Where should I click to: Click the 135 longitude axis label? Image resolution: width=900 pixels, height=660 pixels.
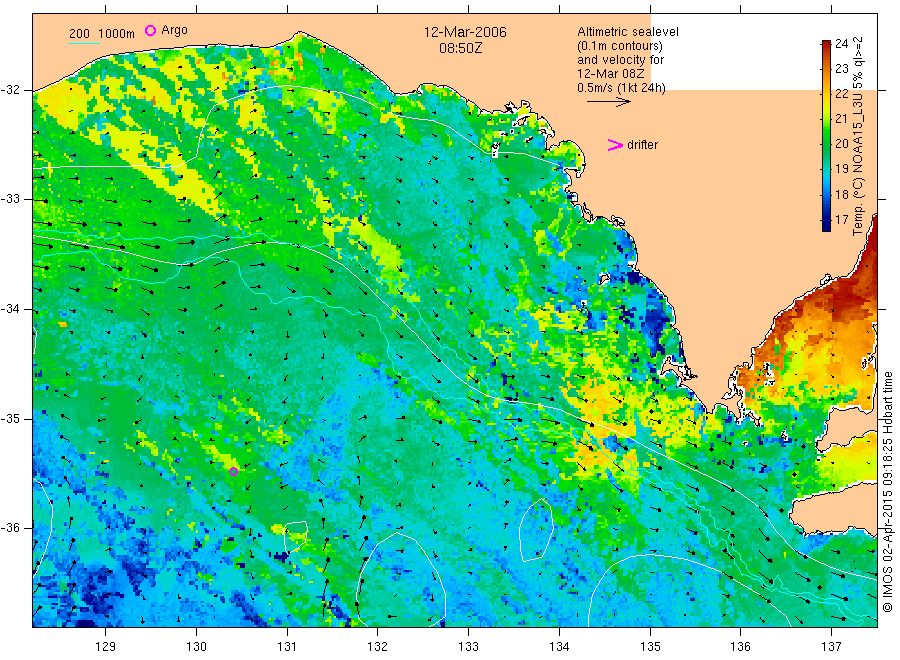[x=650, y=647]
